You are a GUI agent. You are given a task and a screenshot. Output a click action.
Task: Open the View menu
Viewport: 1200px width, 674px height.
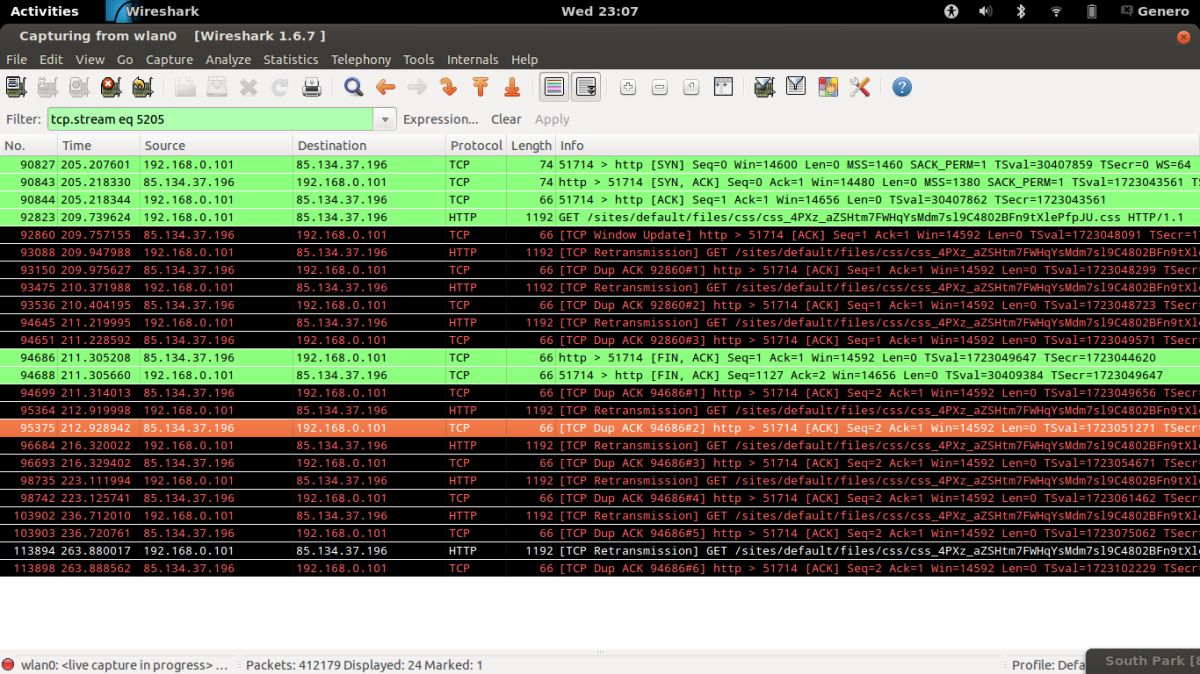pyautogui.click(x=89, y=59)
